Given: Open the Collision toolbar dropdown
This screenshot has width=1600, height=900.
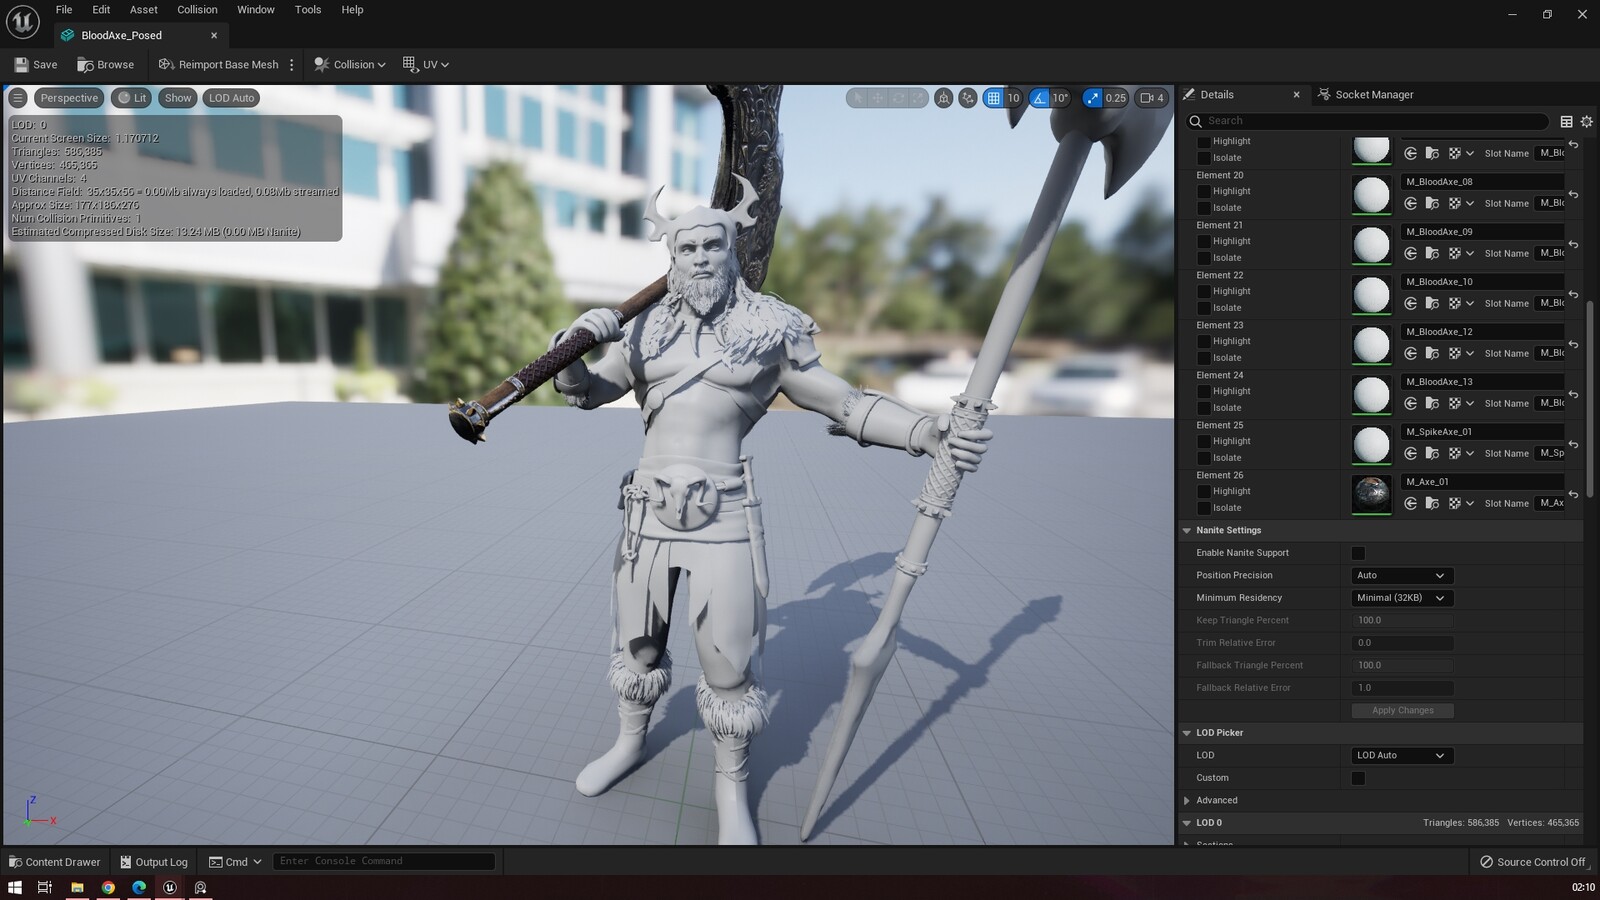Looking at the screenshot, I should (350, 64).
